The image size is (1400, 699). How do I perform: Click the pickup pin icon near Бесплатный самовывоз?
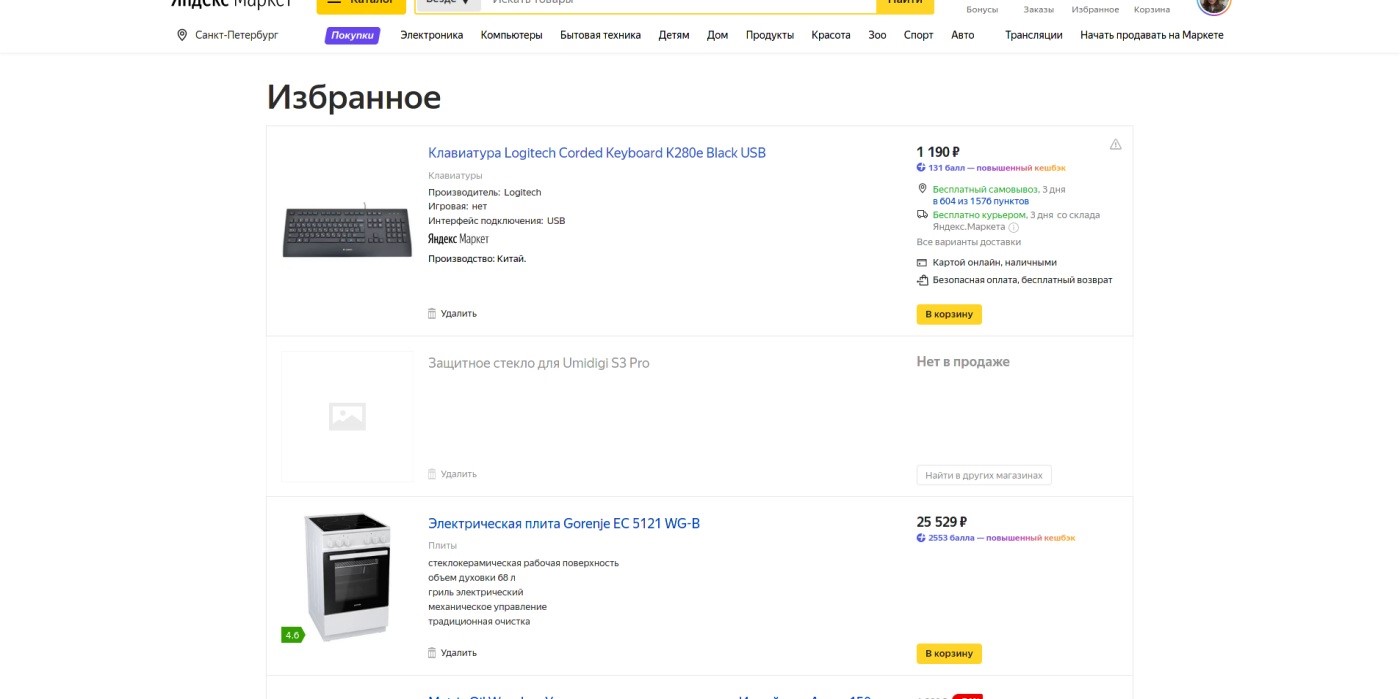click(922, 189)
